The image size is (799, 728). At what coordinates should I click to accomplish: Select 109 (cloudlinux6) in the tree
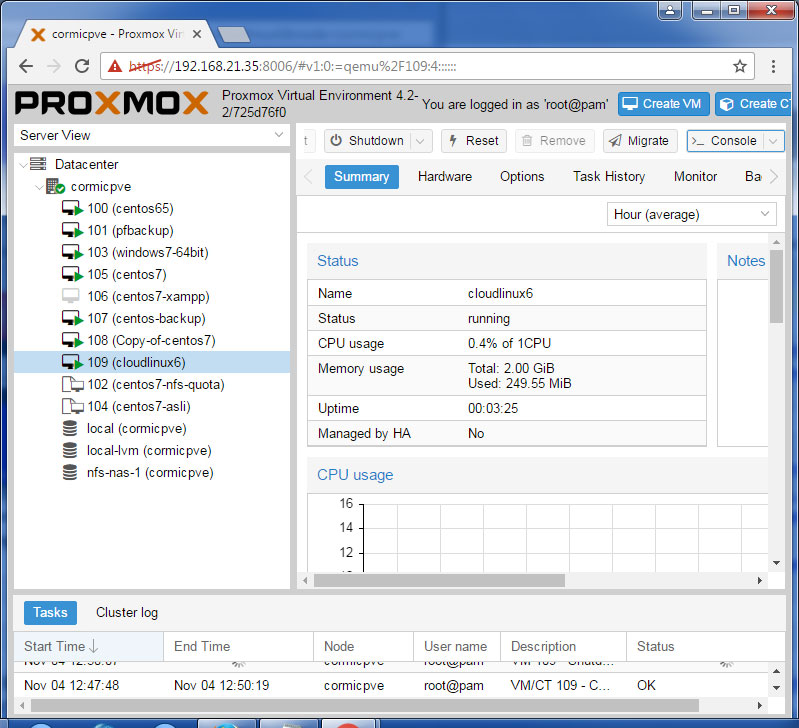pos(152,362)
